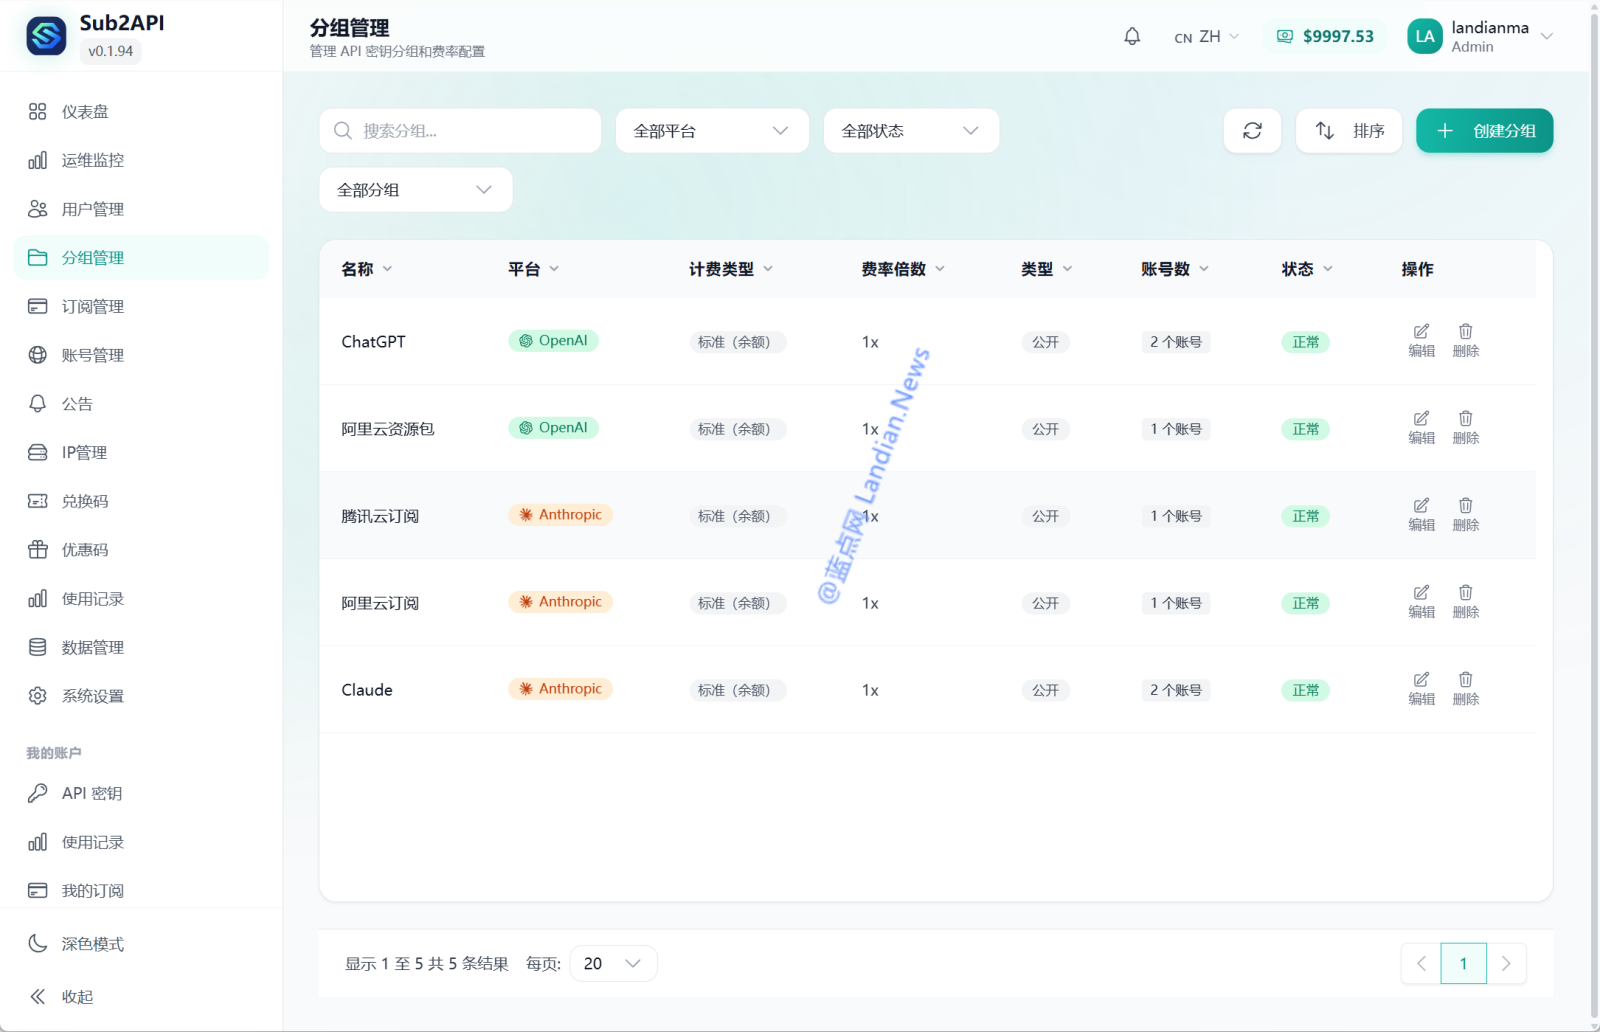Viewport: 1600px width, 1032px height.
Task: Click the notification bell icon
Action: (x=1132, y=37)
